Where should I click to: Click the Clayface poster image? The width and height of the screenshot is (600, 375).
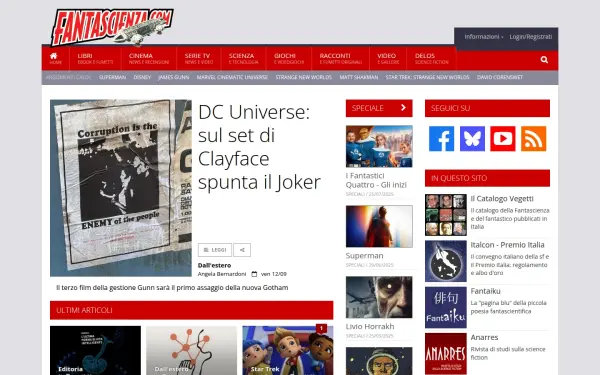121,188
